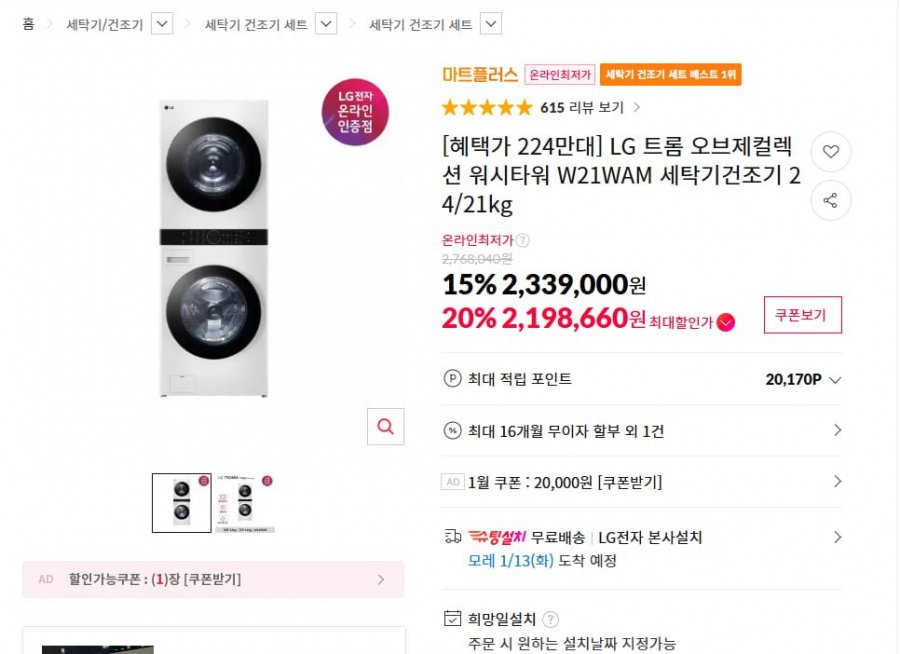900x654 pixels.
Task: Click the 쿠폰보기 button
Action: [802, 315]
